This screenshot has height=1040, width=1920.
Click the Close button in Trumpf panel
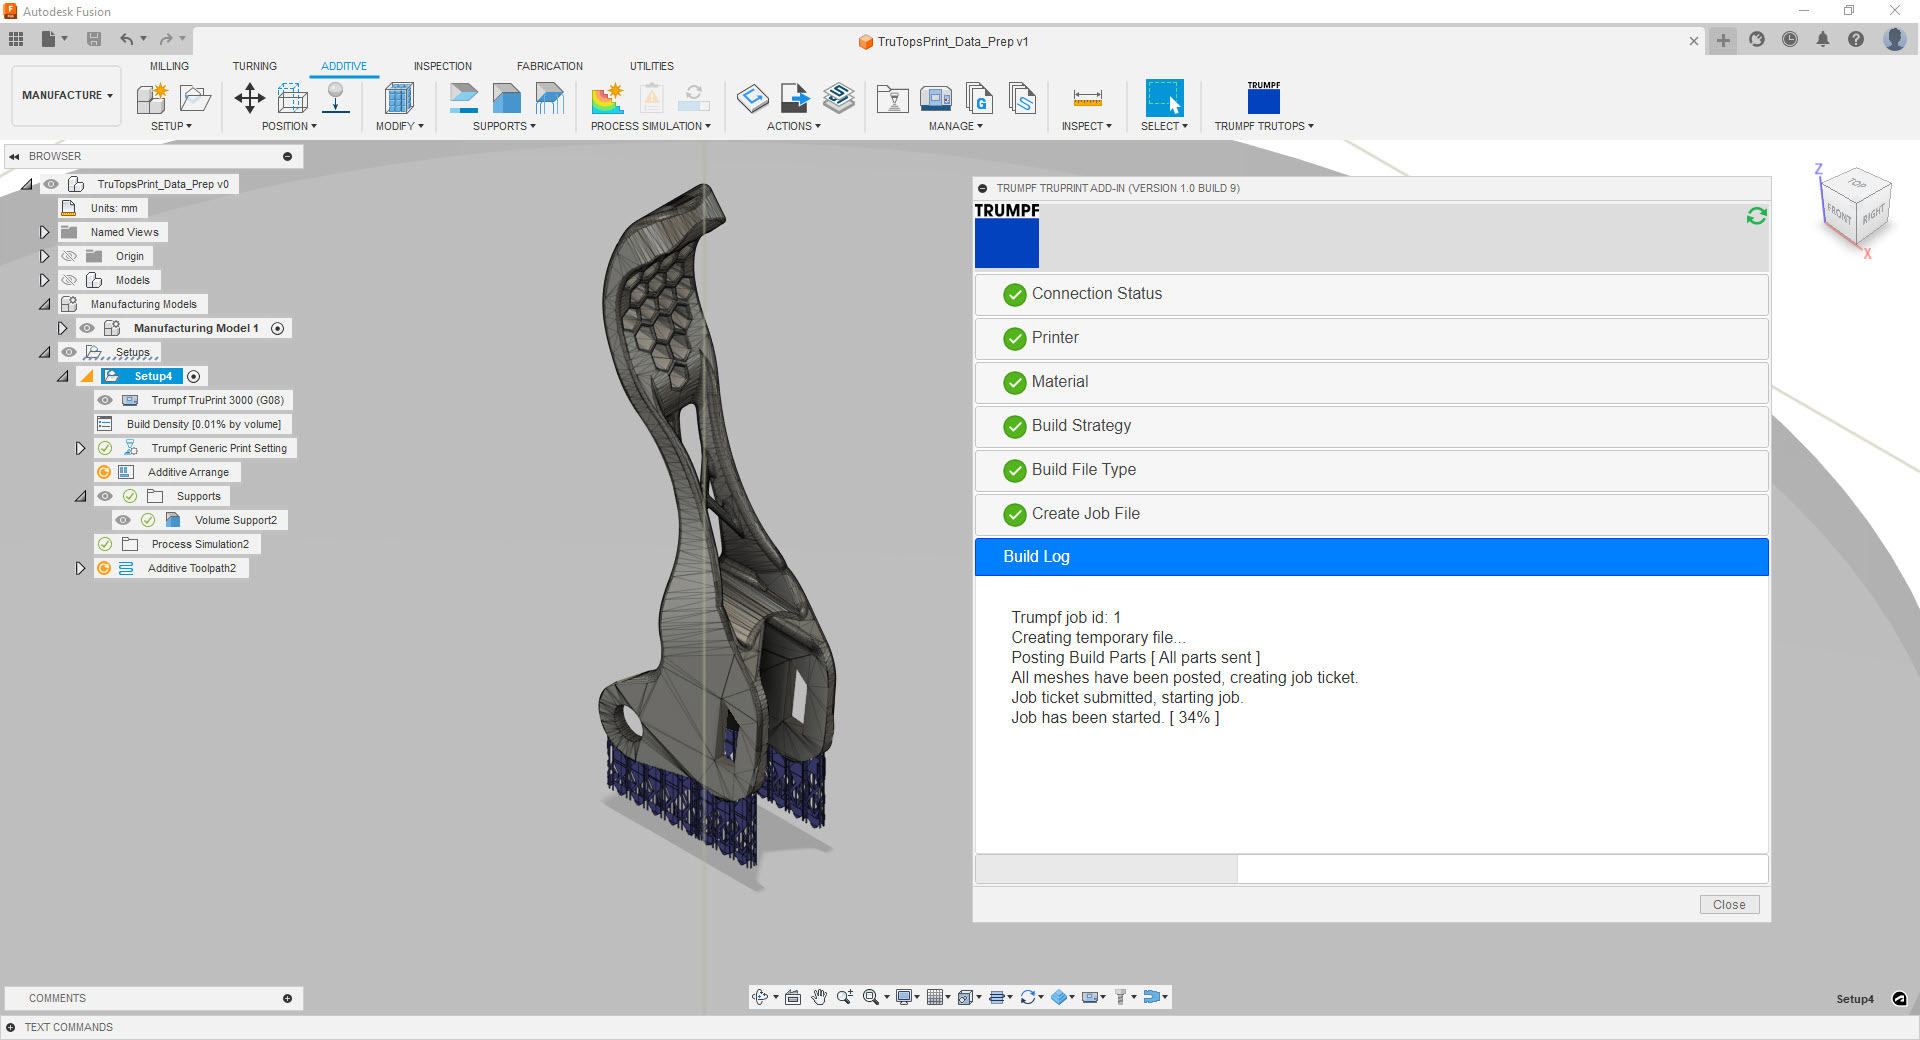[1728, 904]
